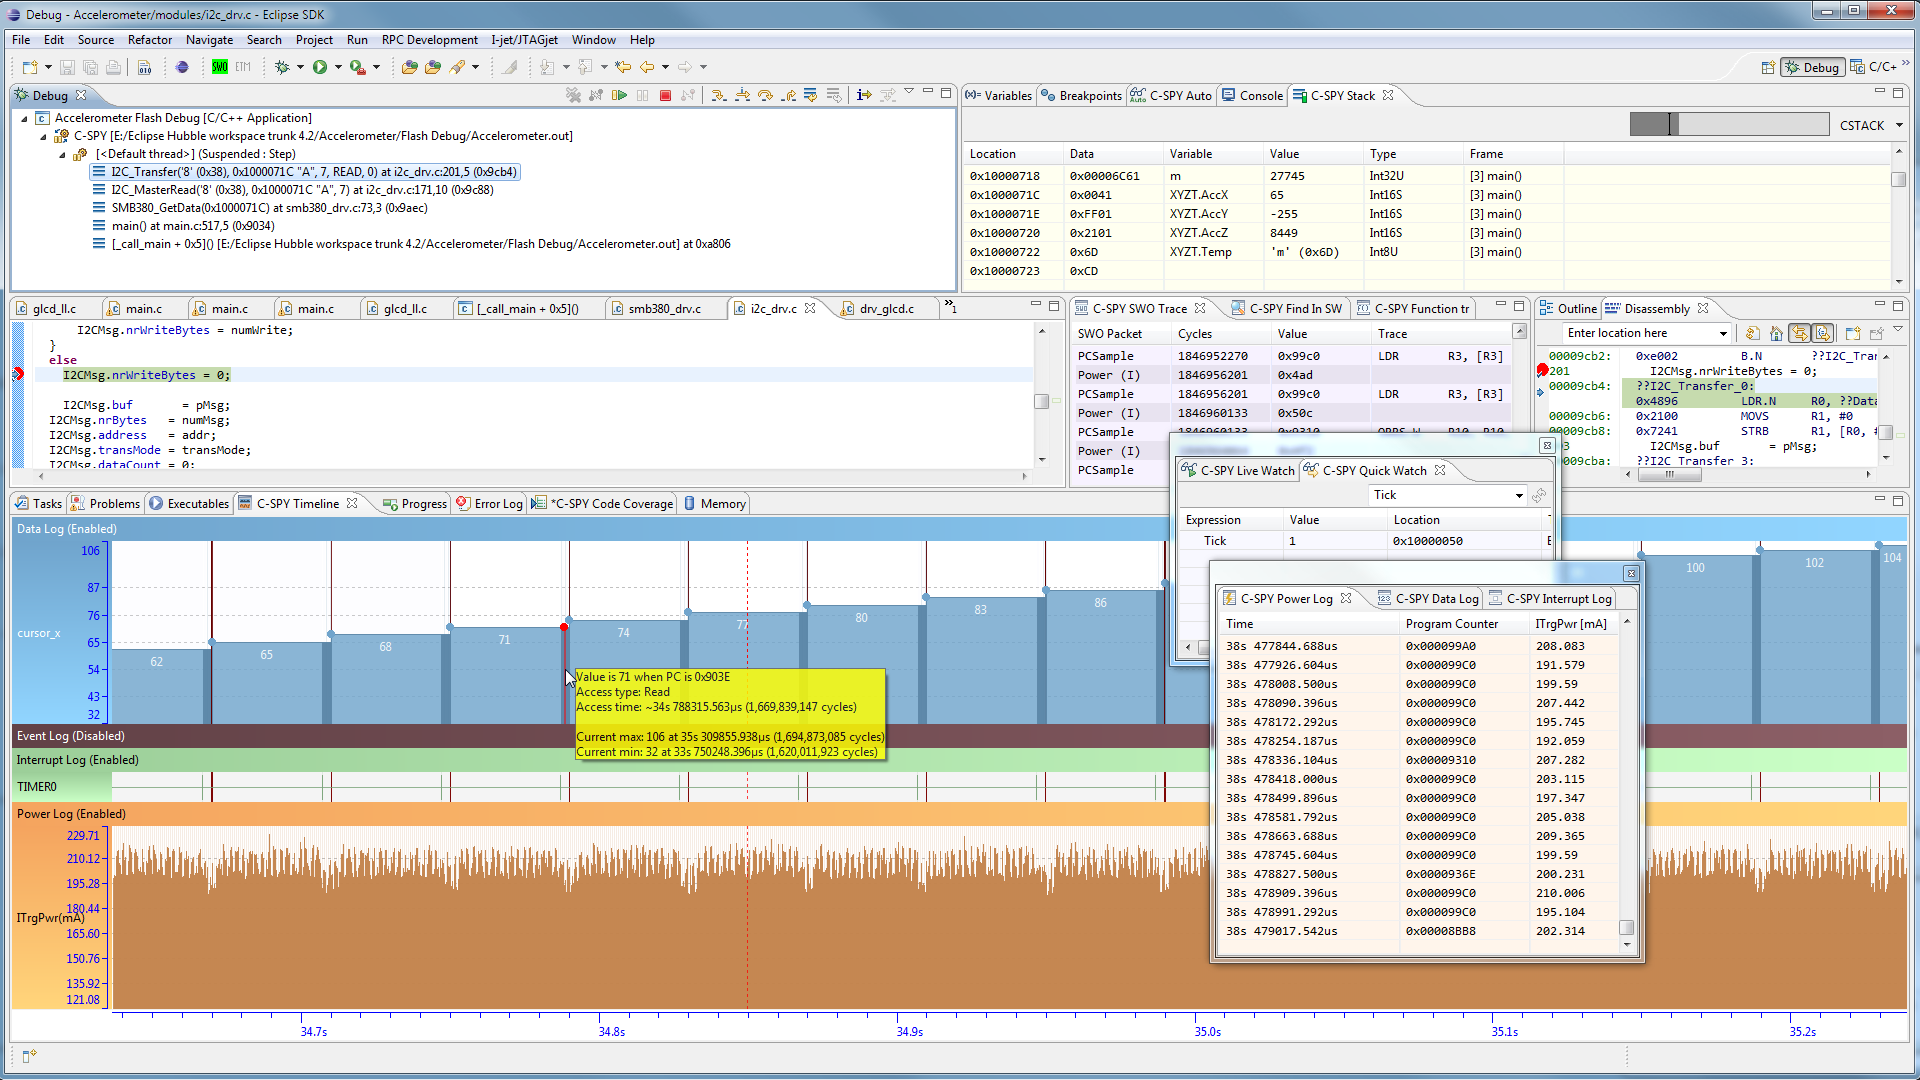Click the Suspend icon in Debug view
The height and width of the screenshot is (1080, 1920).
click(x=642, y=95)
